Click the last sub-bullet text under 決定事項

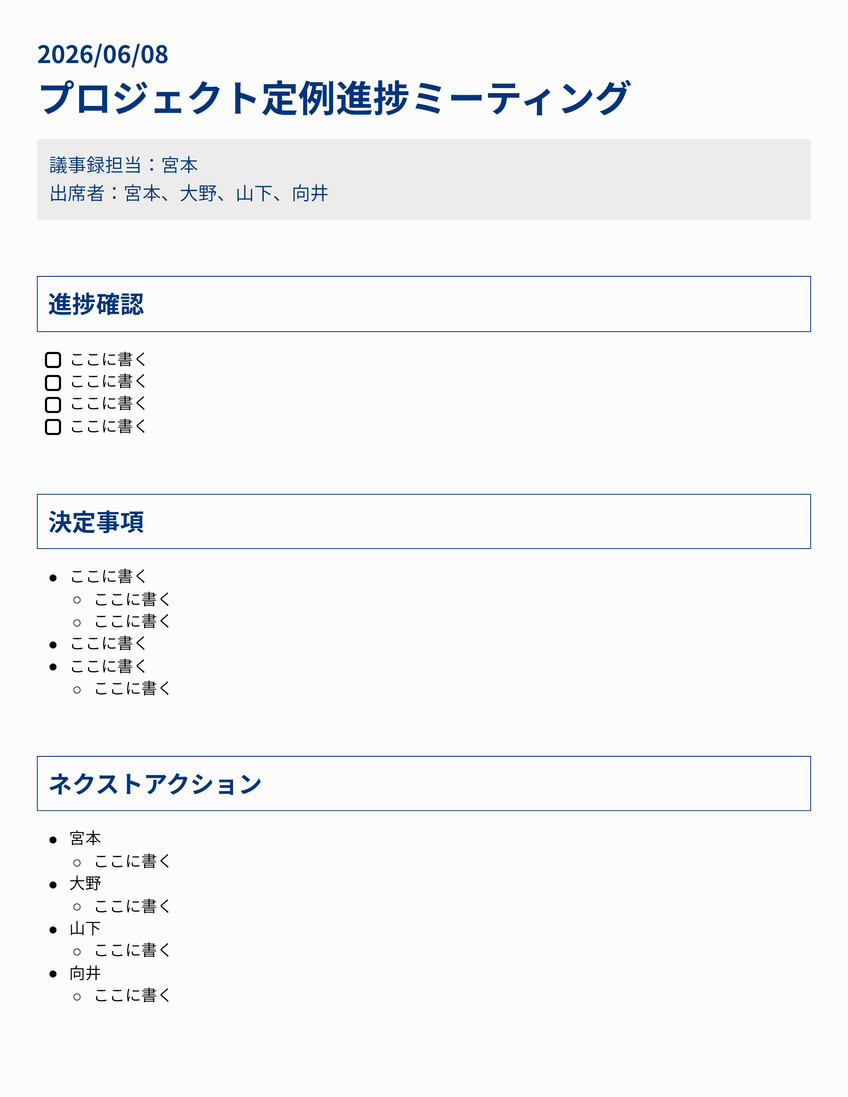tap(132, 688)
